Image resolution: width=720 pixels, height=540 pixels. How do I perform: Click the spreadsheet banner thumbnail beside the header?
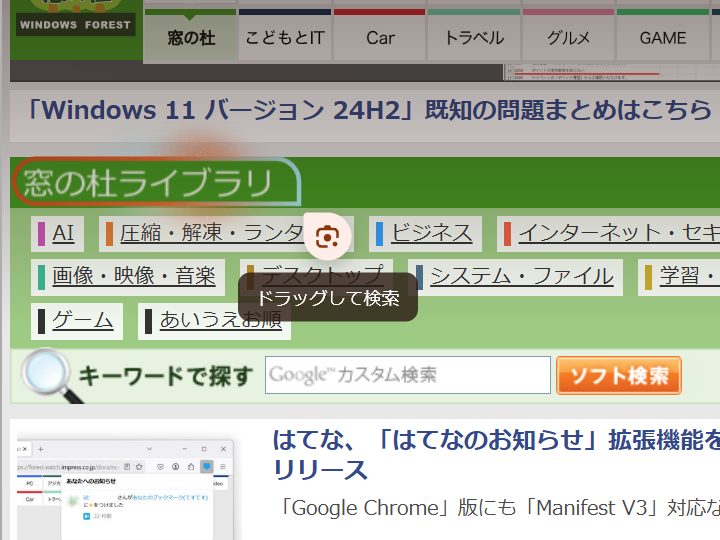(611, 73)
